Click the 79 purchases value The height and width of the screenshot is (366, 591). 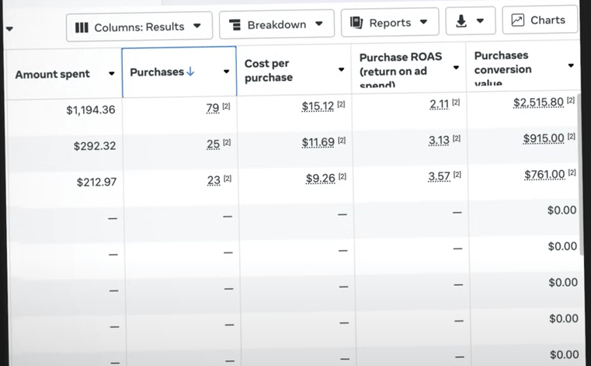[213, 108]
